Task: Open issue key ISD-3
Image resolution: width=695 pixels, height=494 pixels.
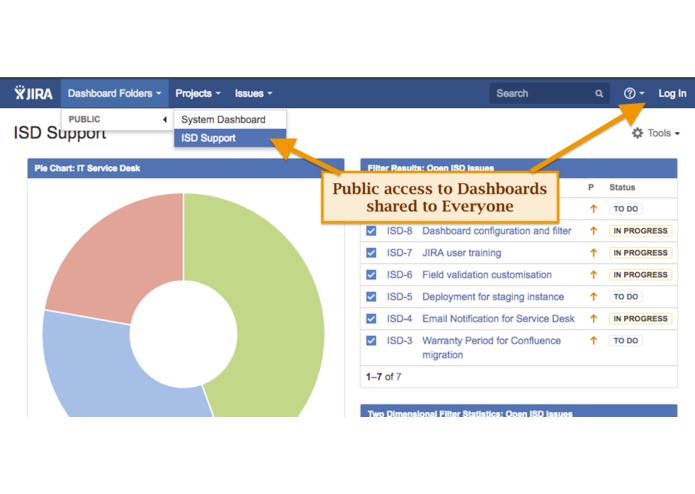Action: tap(399, 340)
